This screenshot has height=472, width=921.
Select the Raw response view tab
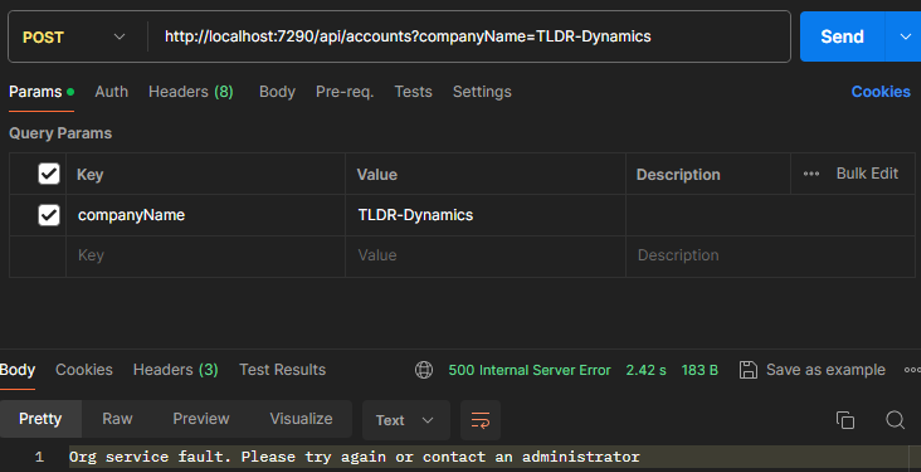coord(117,419)
